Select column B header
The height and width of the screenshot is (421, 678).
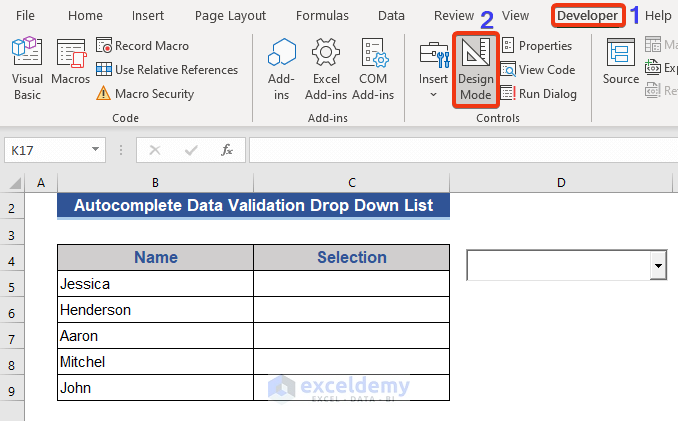[155, 183]
